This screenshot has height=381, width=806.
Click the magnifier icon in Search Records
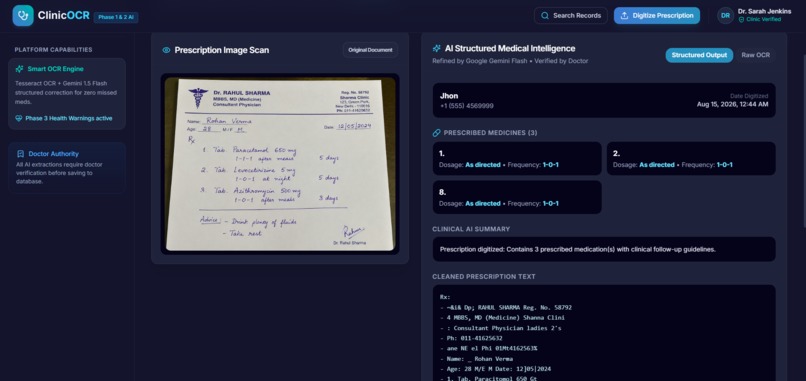coord(545,15)
